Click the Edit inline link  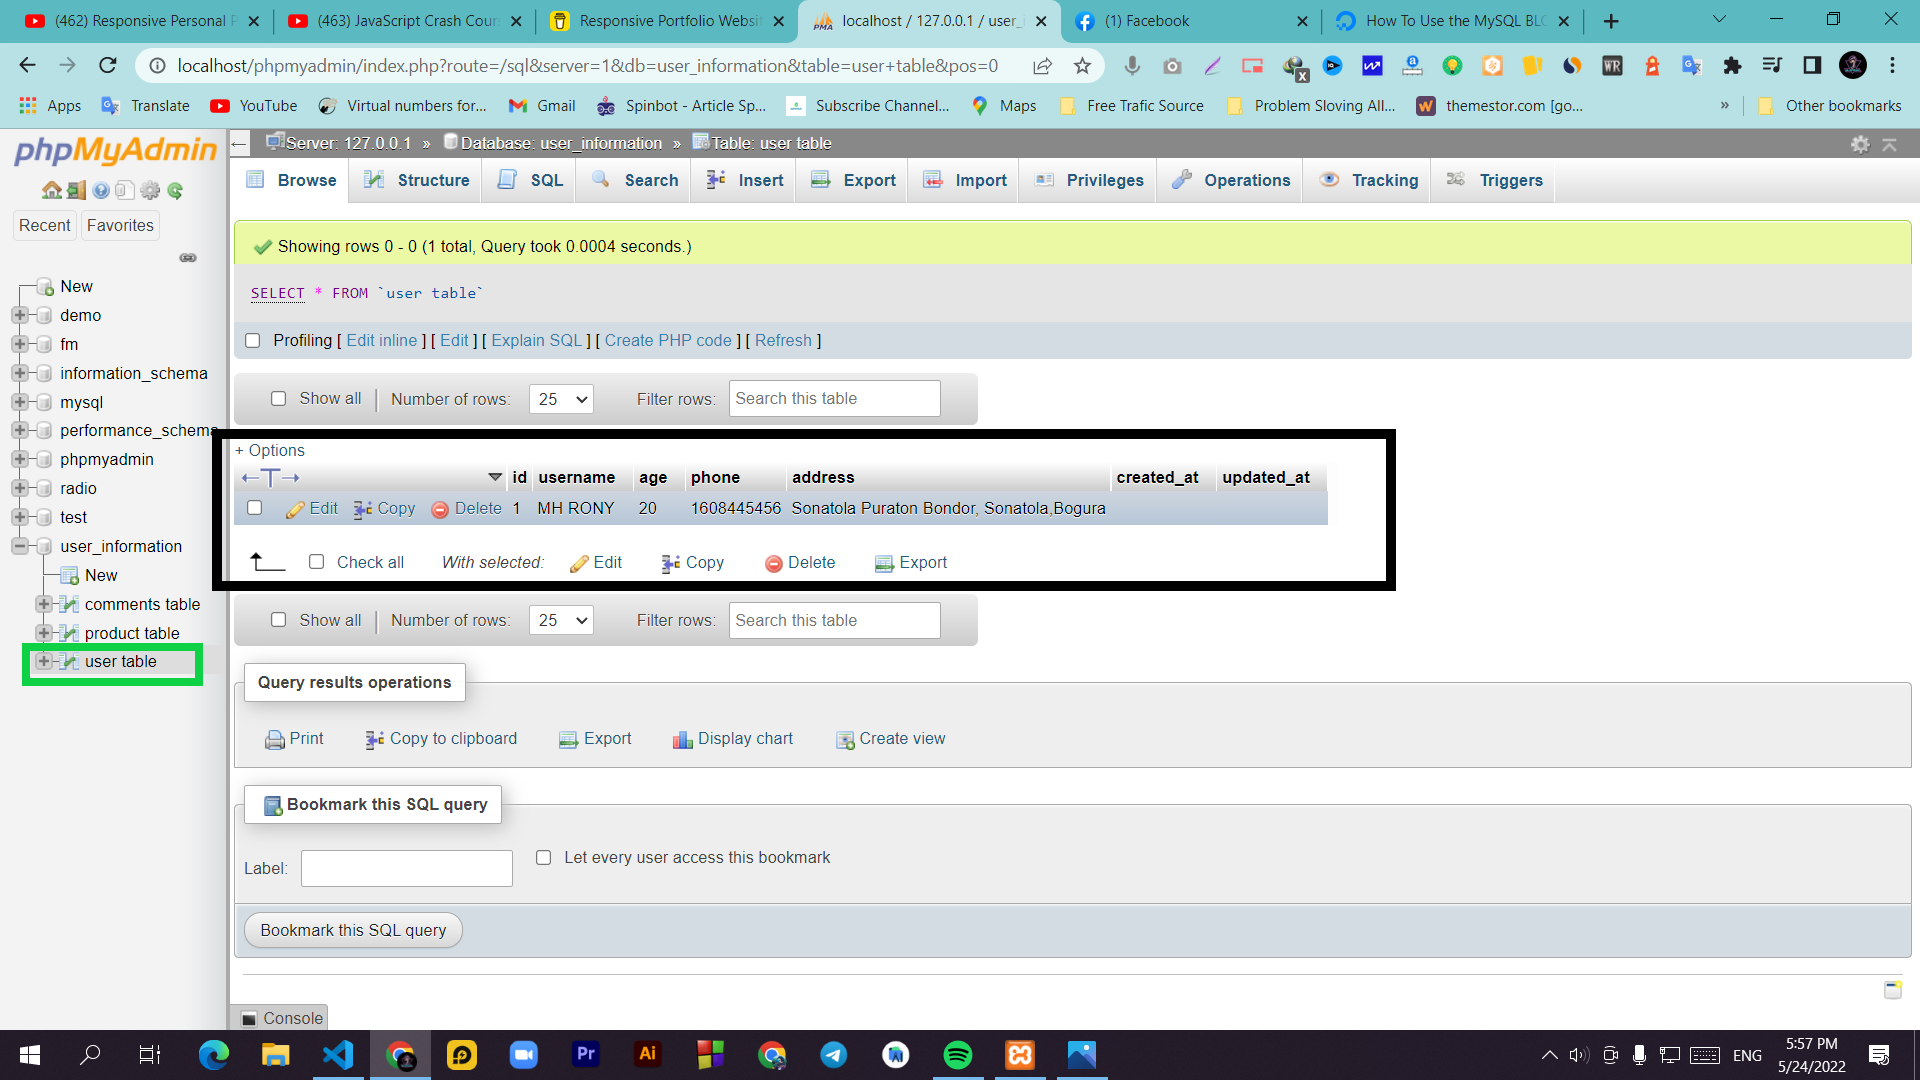tap(381, 341)
